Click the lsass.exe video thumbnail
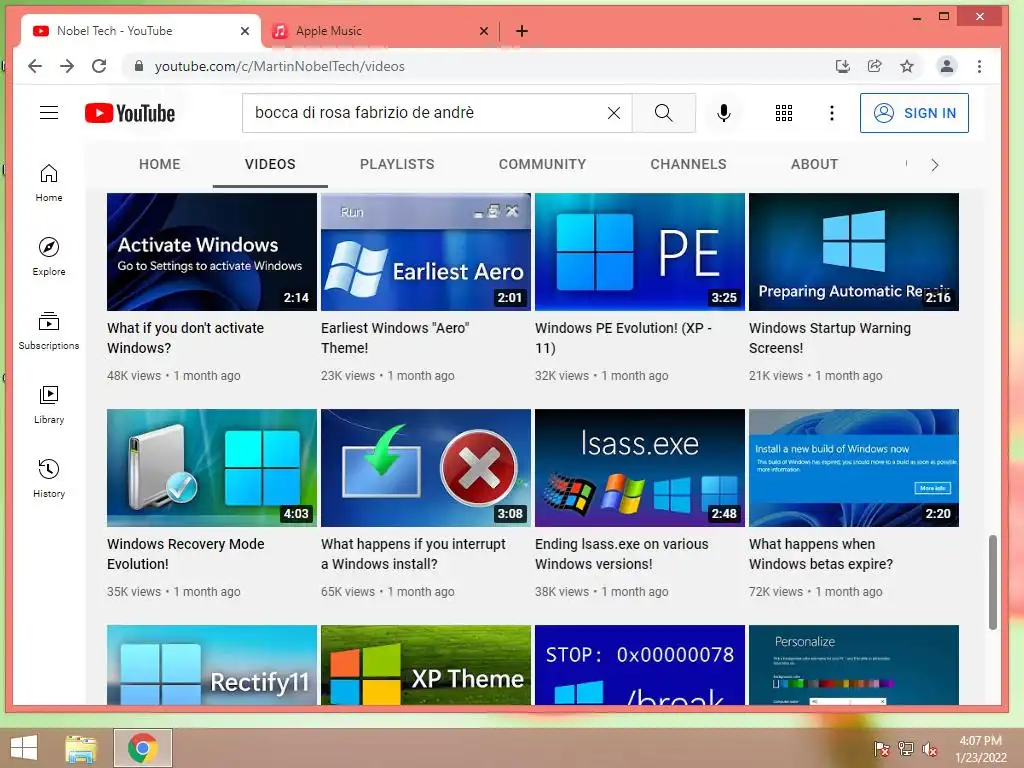This screenshot has height=768, width=1024. 639,468
